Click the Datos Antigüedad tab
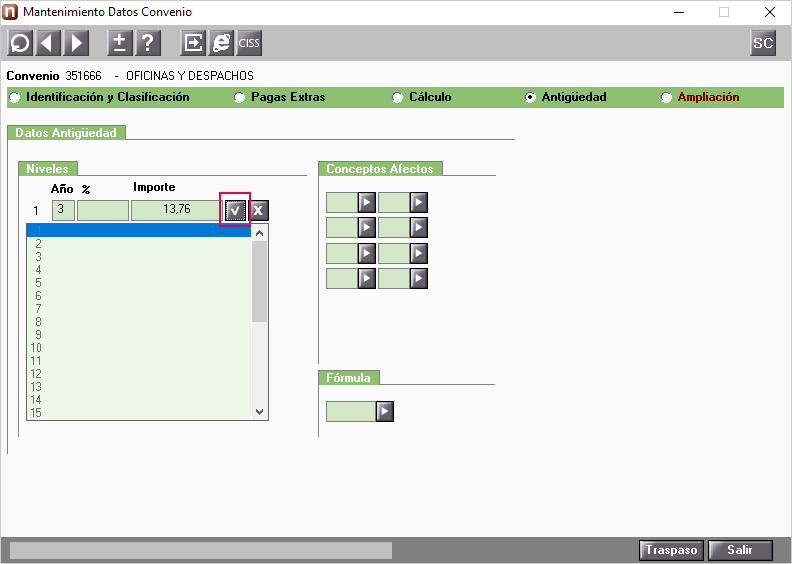Viewport: 792px width, 564px height. tap(66, 133)
